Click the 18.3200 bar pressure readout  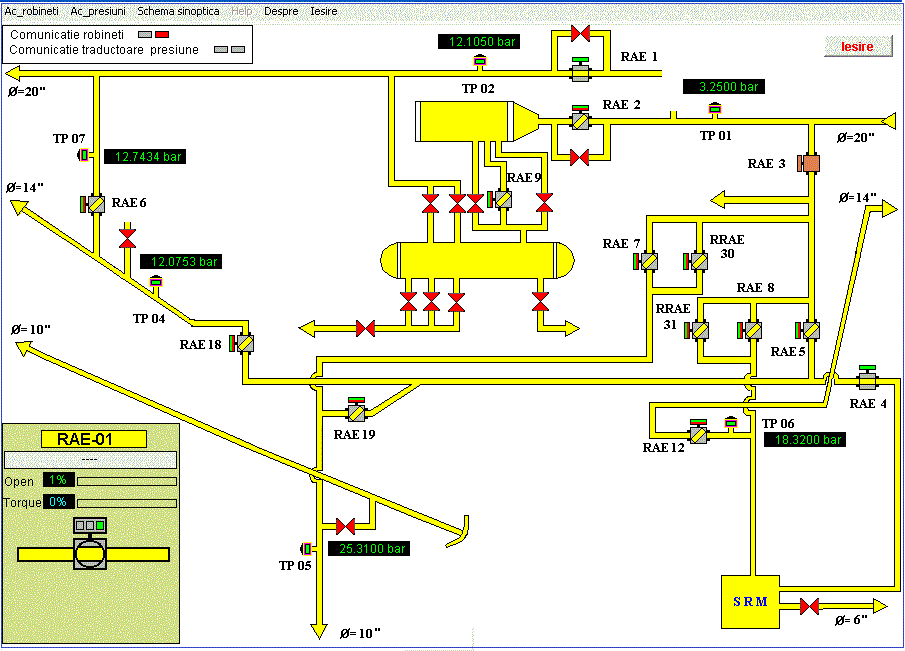805,439
